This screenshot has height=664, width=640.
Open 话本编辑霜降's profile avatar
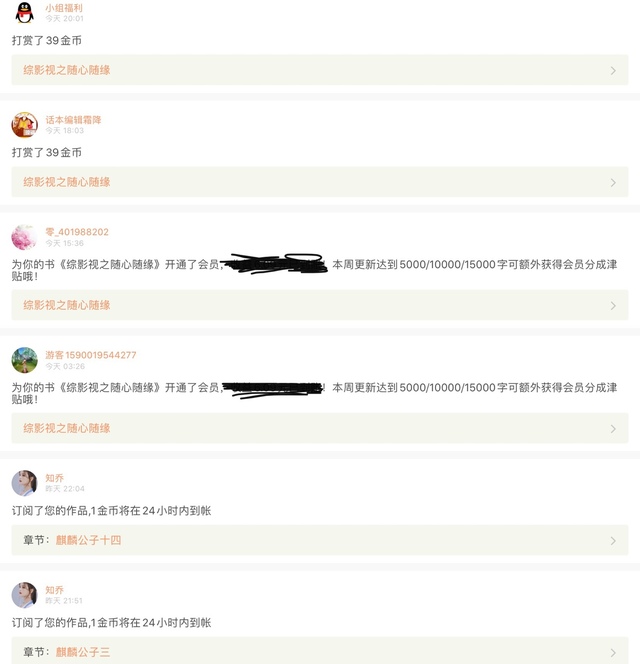tap(24, 125)
